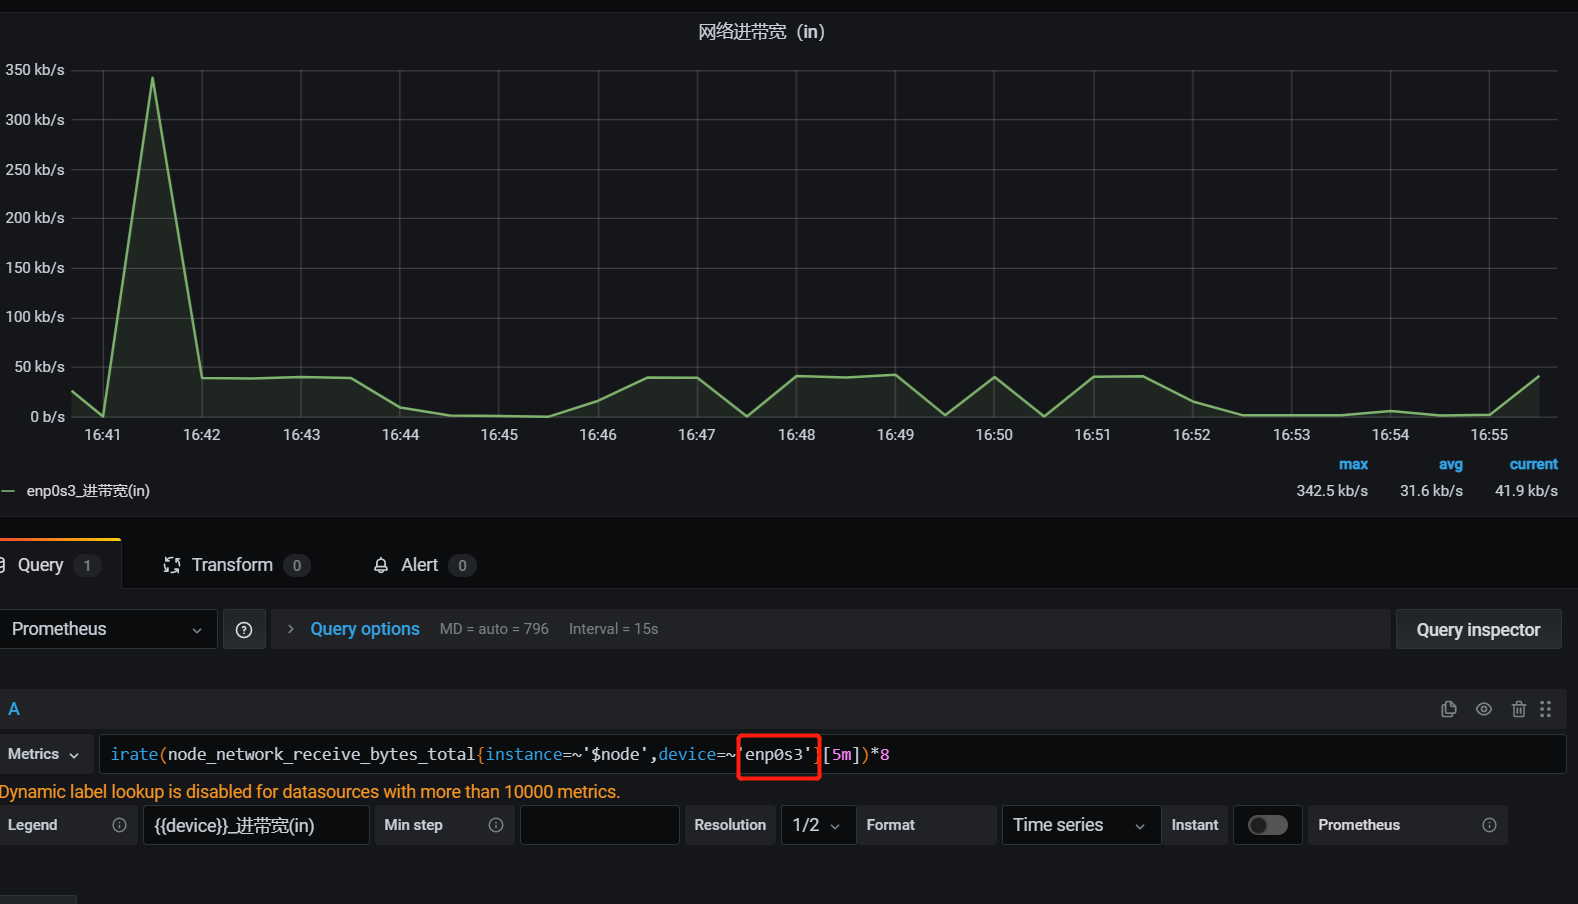Sort legend by avg column
The image size is (1578, 904).
tap(1451, 464)
